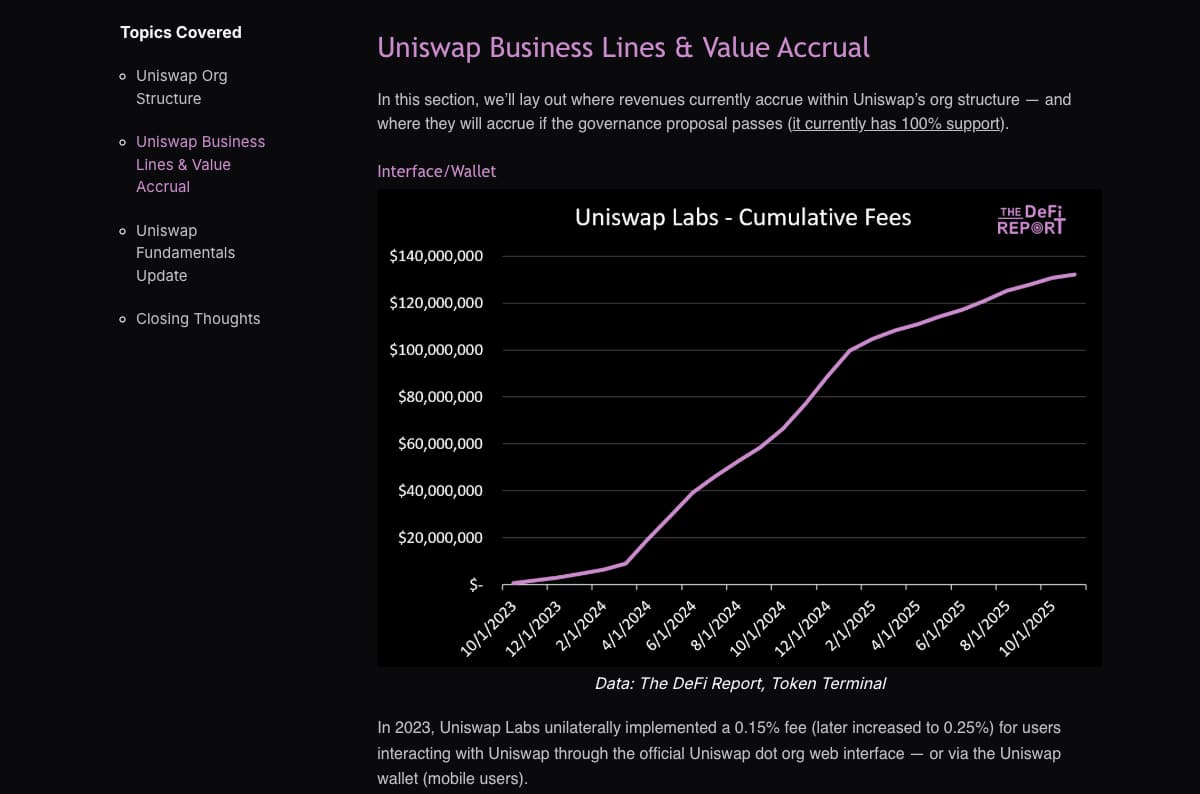Click the chart plot area image
1200x794 pixels.
point(740,430)
